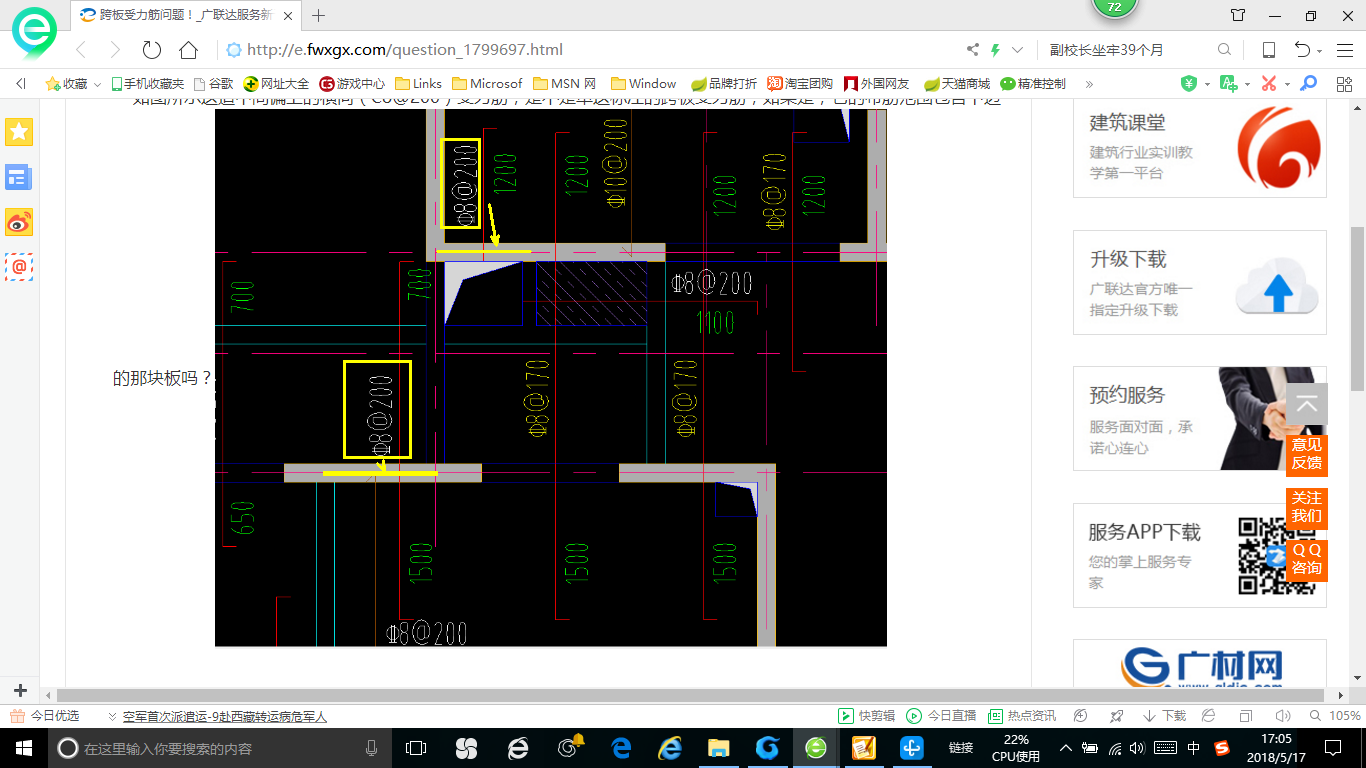Open the 建筑课堂 sidebar banner
1366x768 pixels.
pos(1200,148)
